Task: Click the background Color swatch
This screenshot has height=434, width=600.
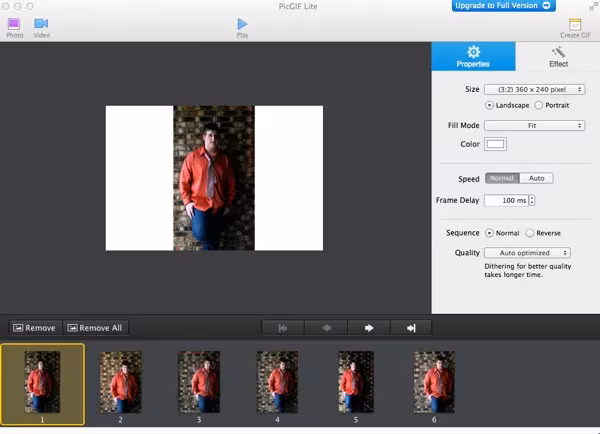Action: pyautogui.click(x=495, y=144)
